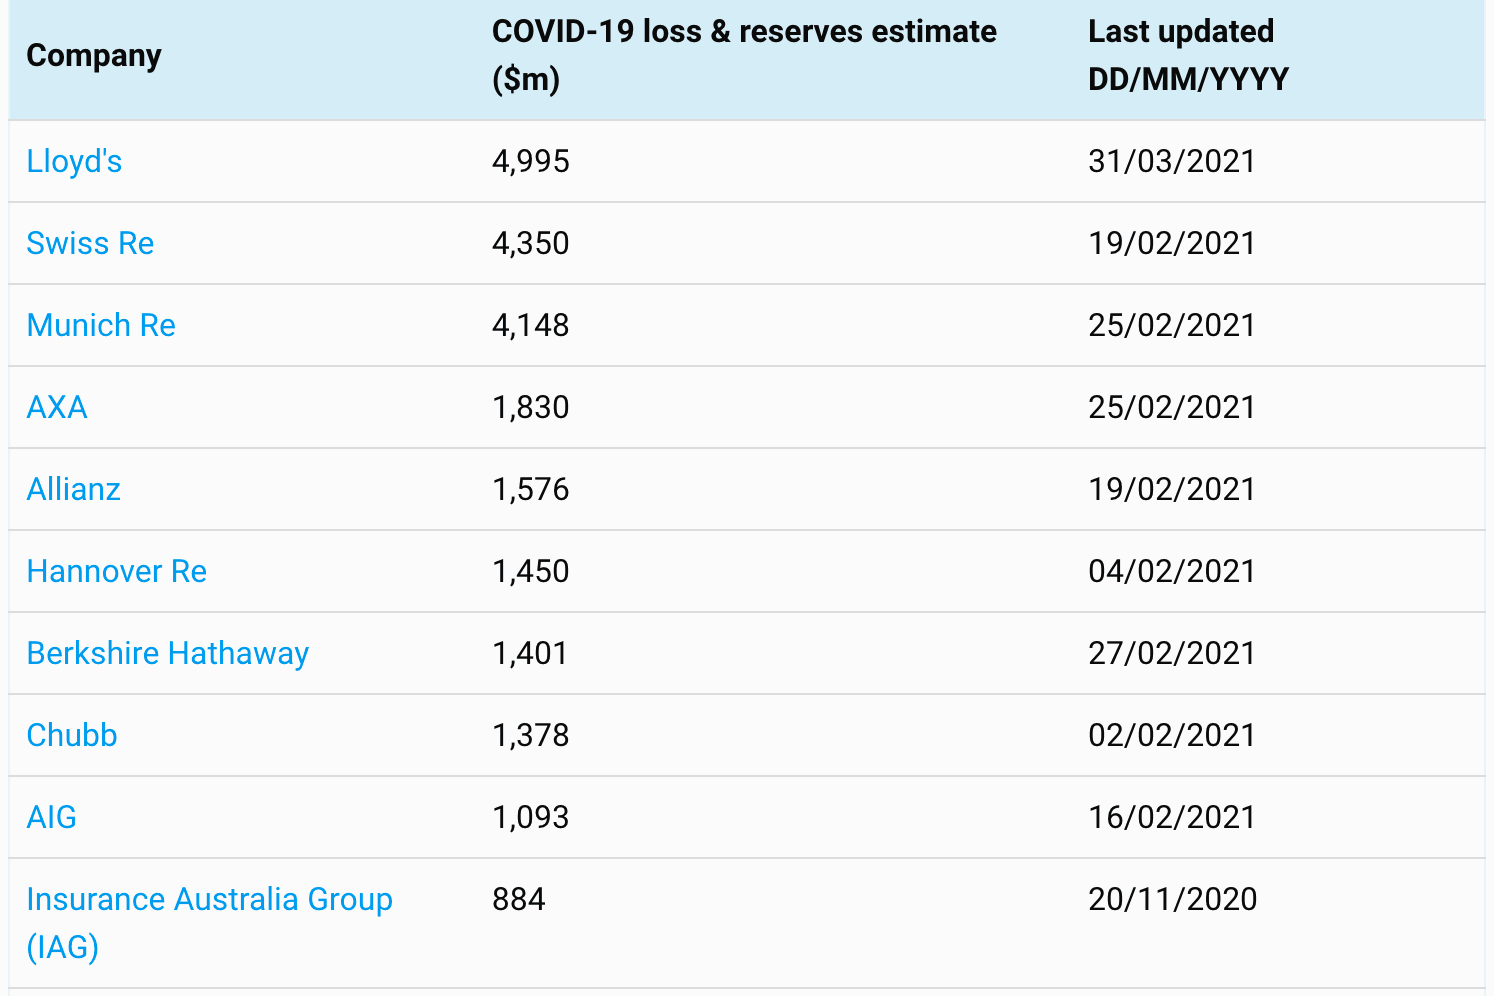Click the Company column header
This screenshot has width=1494, height=996.
[94, 56]
